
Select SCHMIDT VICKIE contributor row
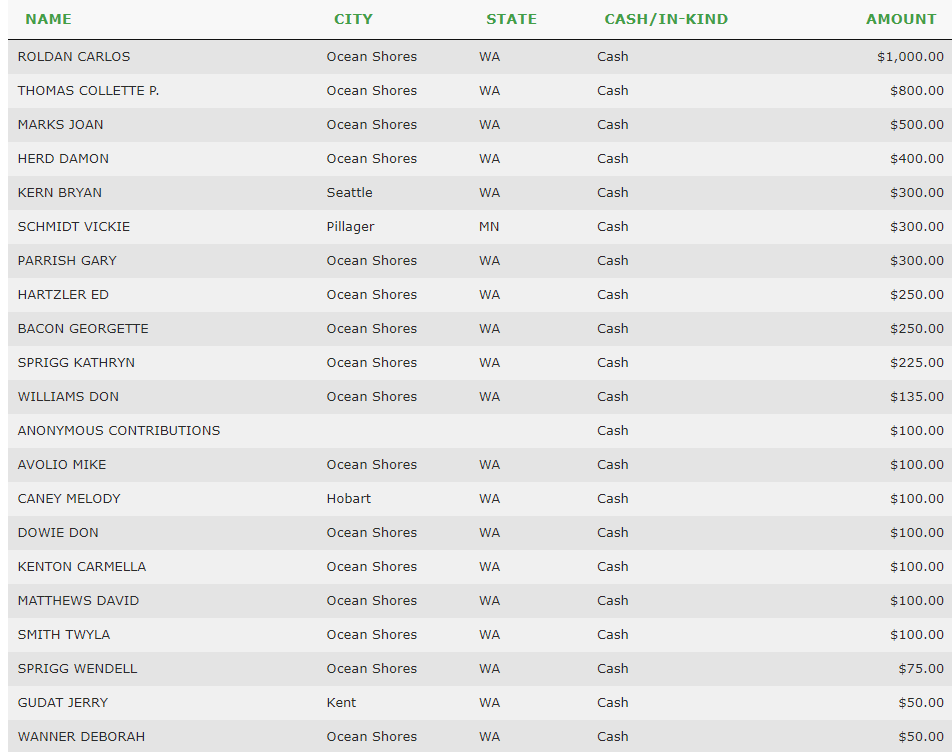pos(74,227)
